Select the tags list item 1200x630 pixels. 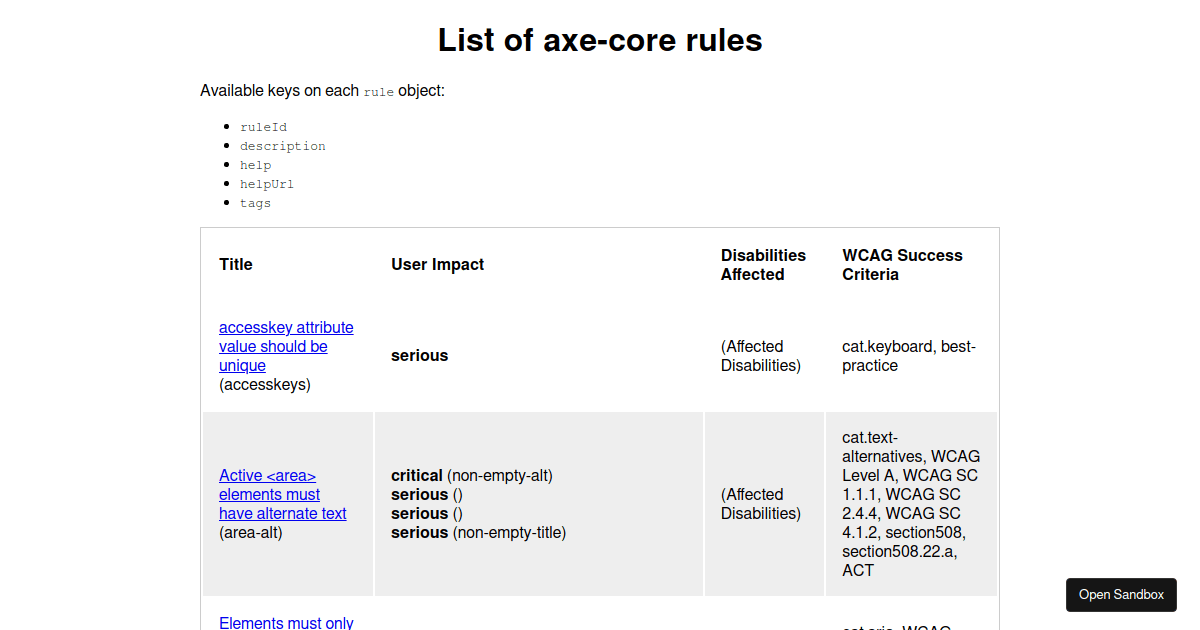(x=255, y=203)
